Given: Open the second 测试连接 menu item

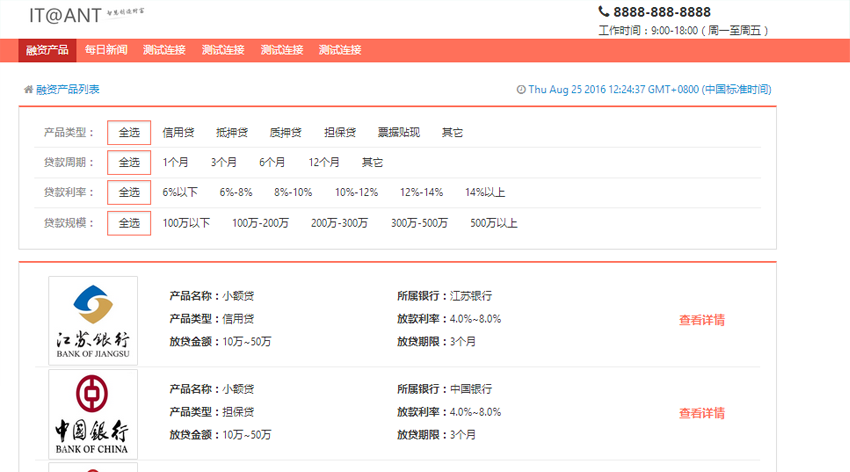Looking at the screenshot, I should point(223,50).
